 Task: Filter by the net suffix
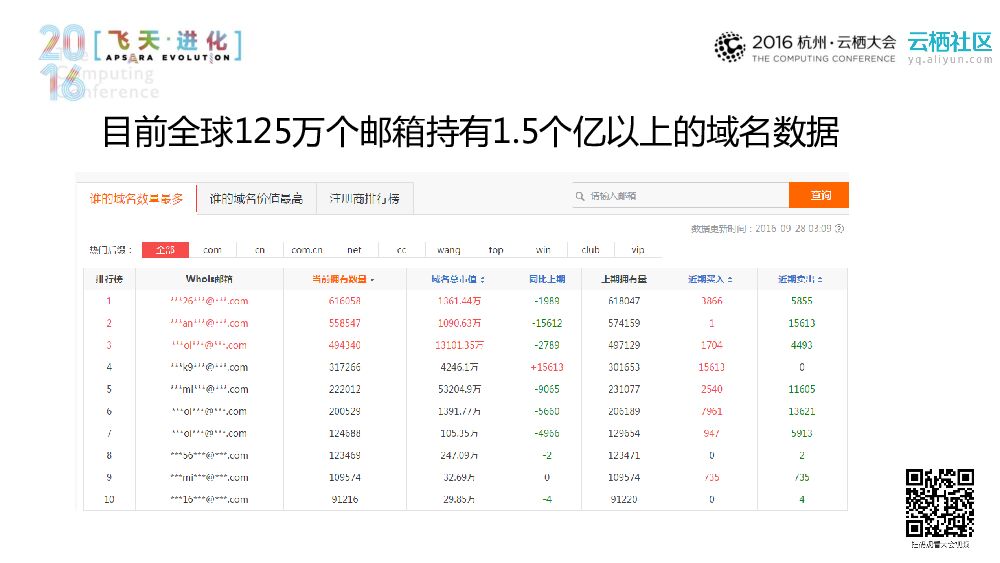pos(354,250)
